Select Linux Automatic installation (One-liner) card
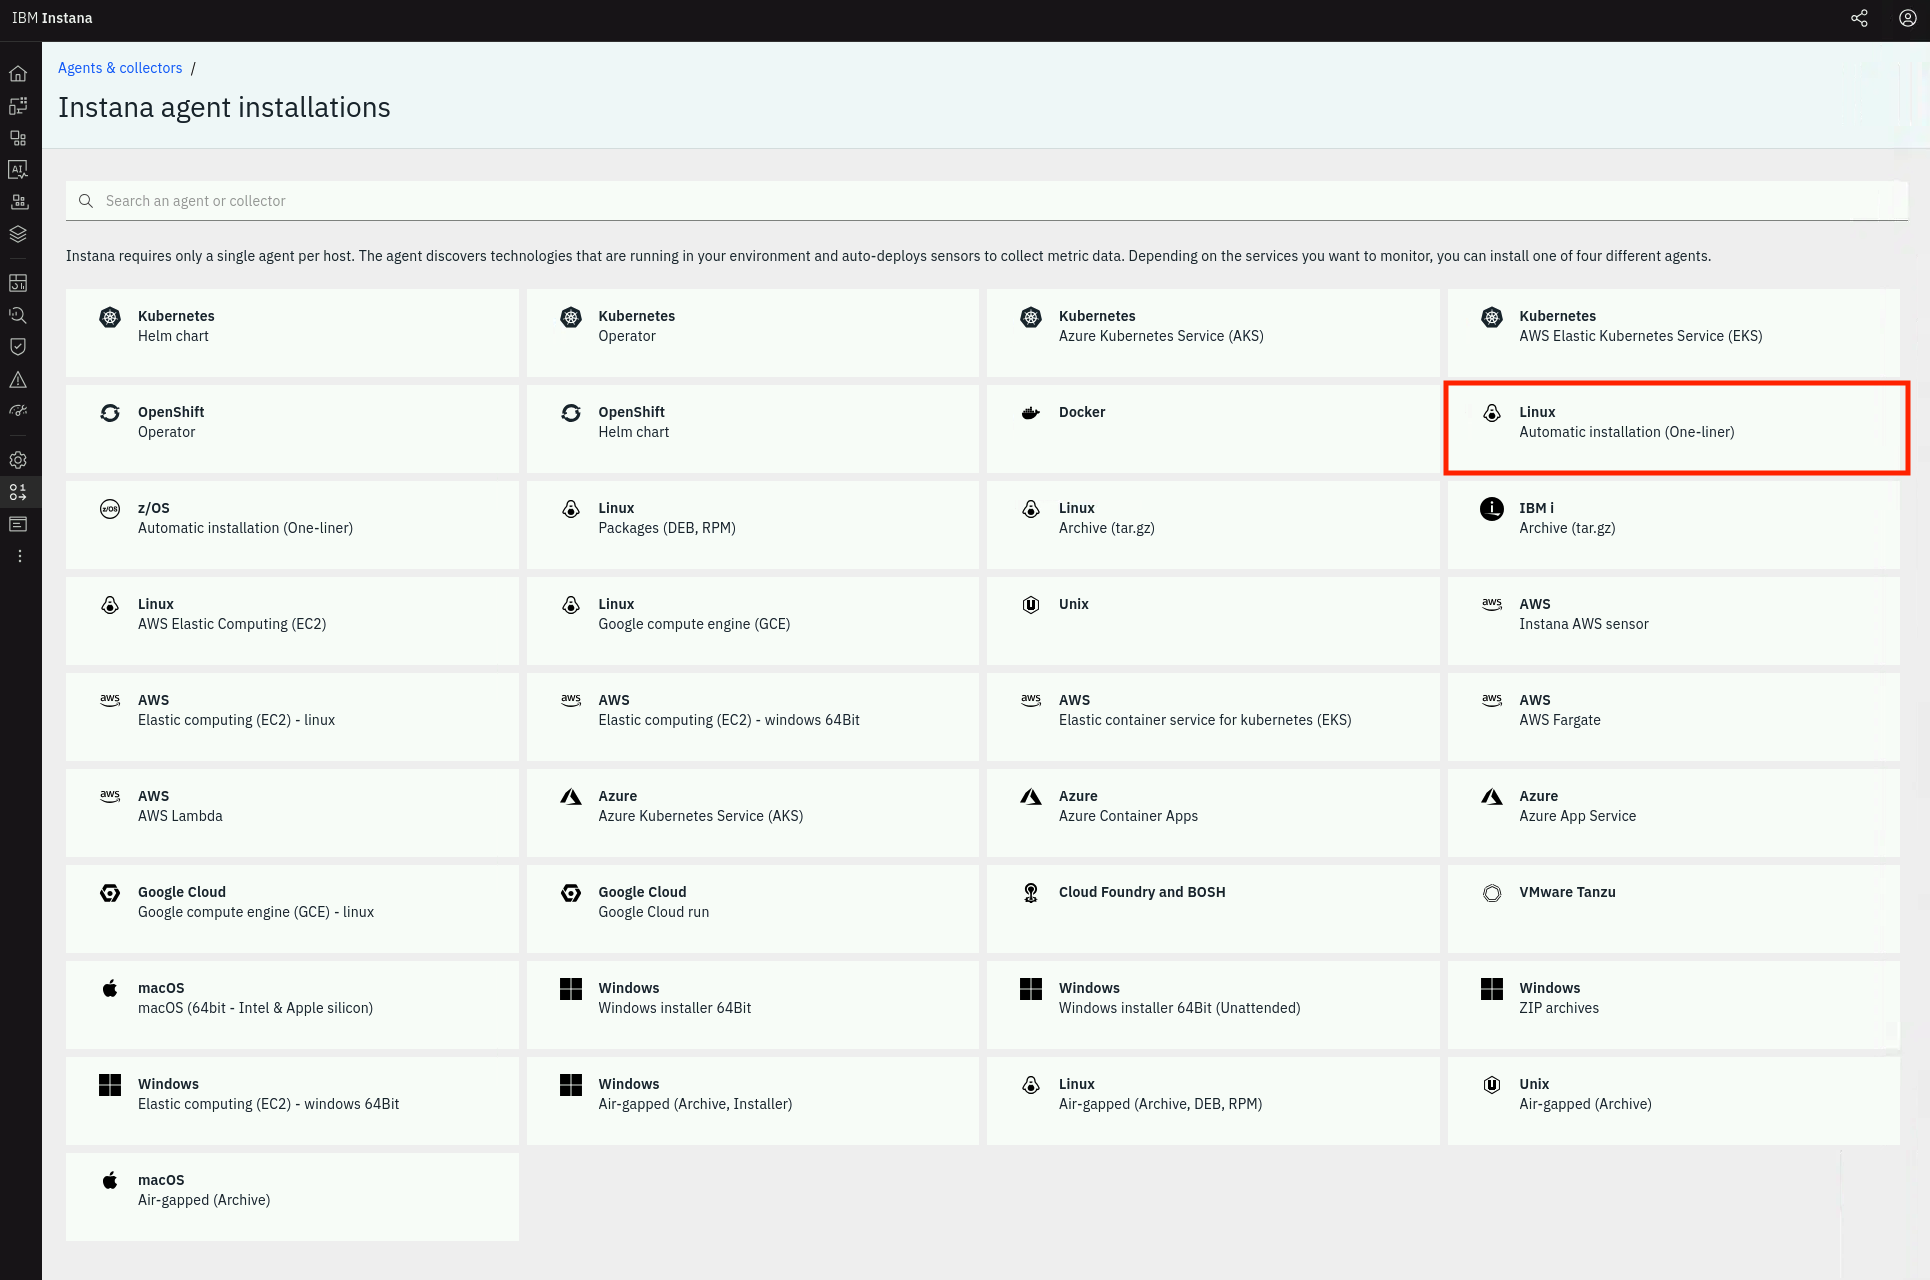 1674,429
